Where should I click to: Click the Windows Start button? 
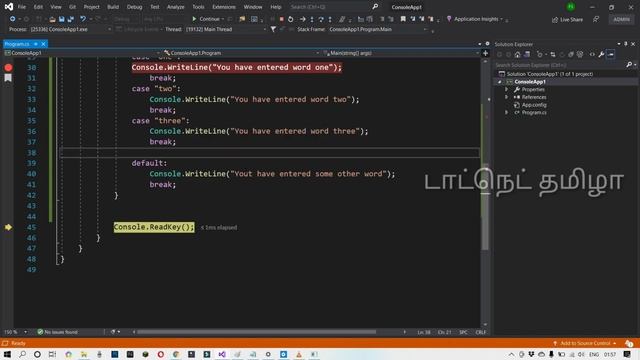pyautogui.click(x=7, y=354)
